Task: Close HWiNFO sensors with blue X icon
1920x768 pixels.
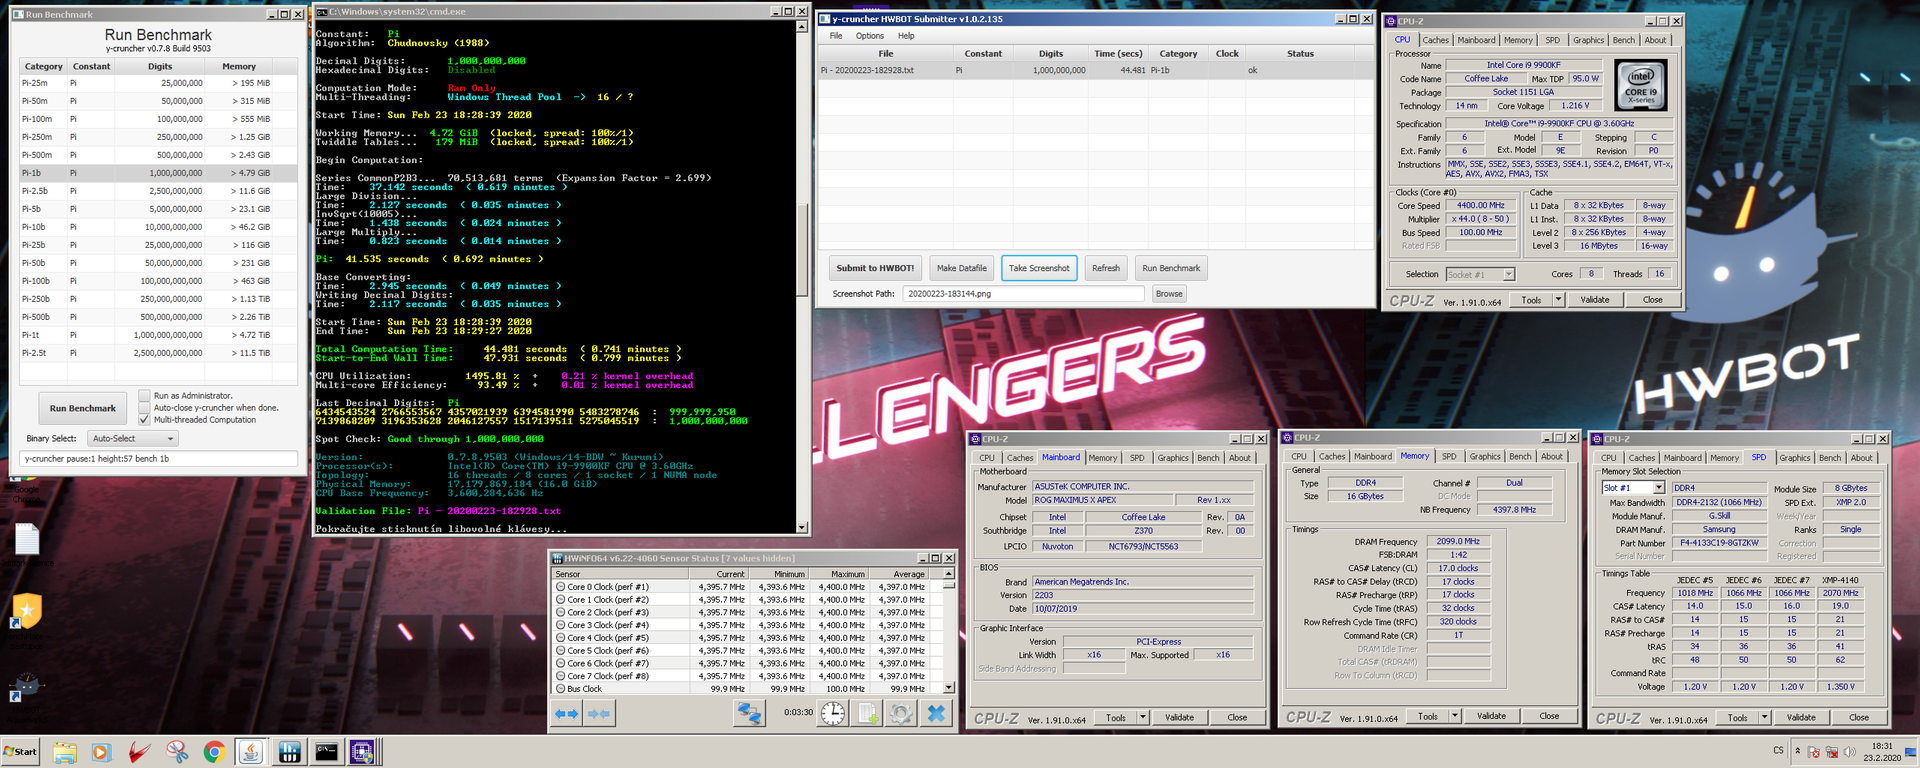Action: (x=936, y=713)
